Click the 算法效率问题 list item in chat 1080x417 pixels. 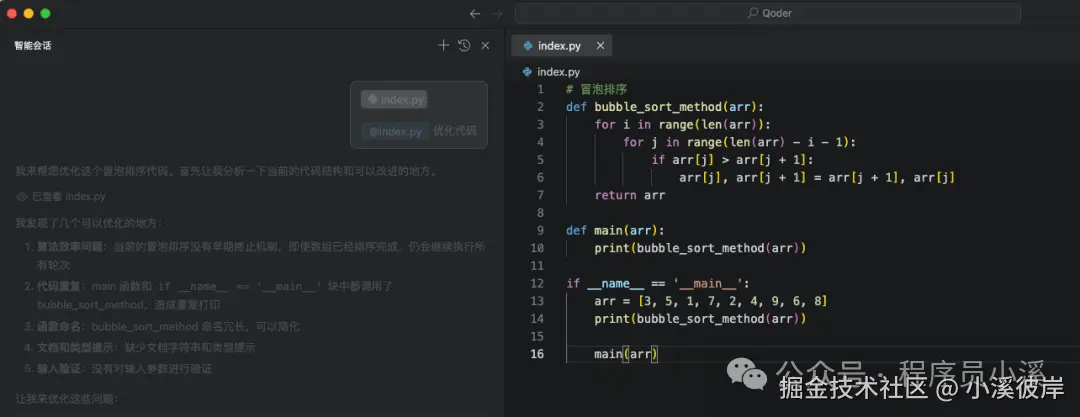tap(255, 256)
